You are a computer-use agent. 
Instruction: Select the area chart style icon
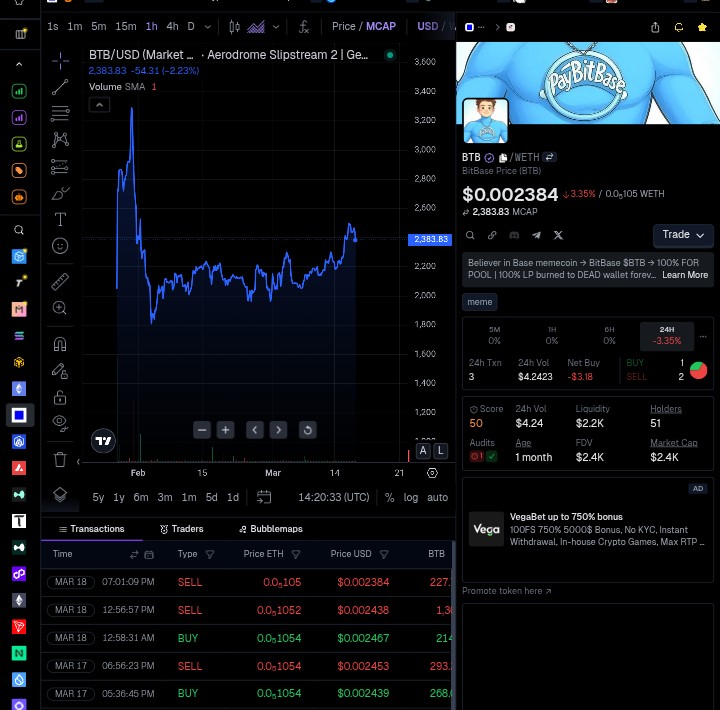point(256,27)
